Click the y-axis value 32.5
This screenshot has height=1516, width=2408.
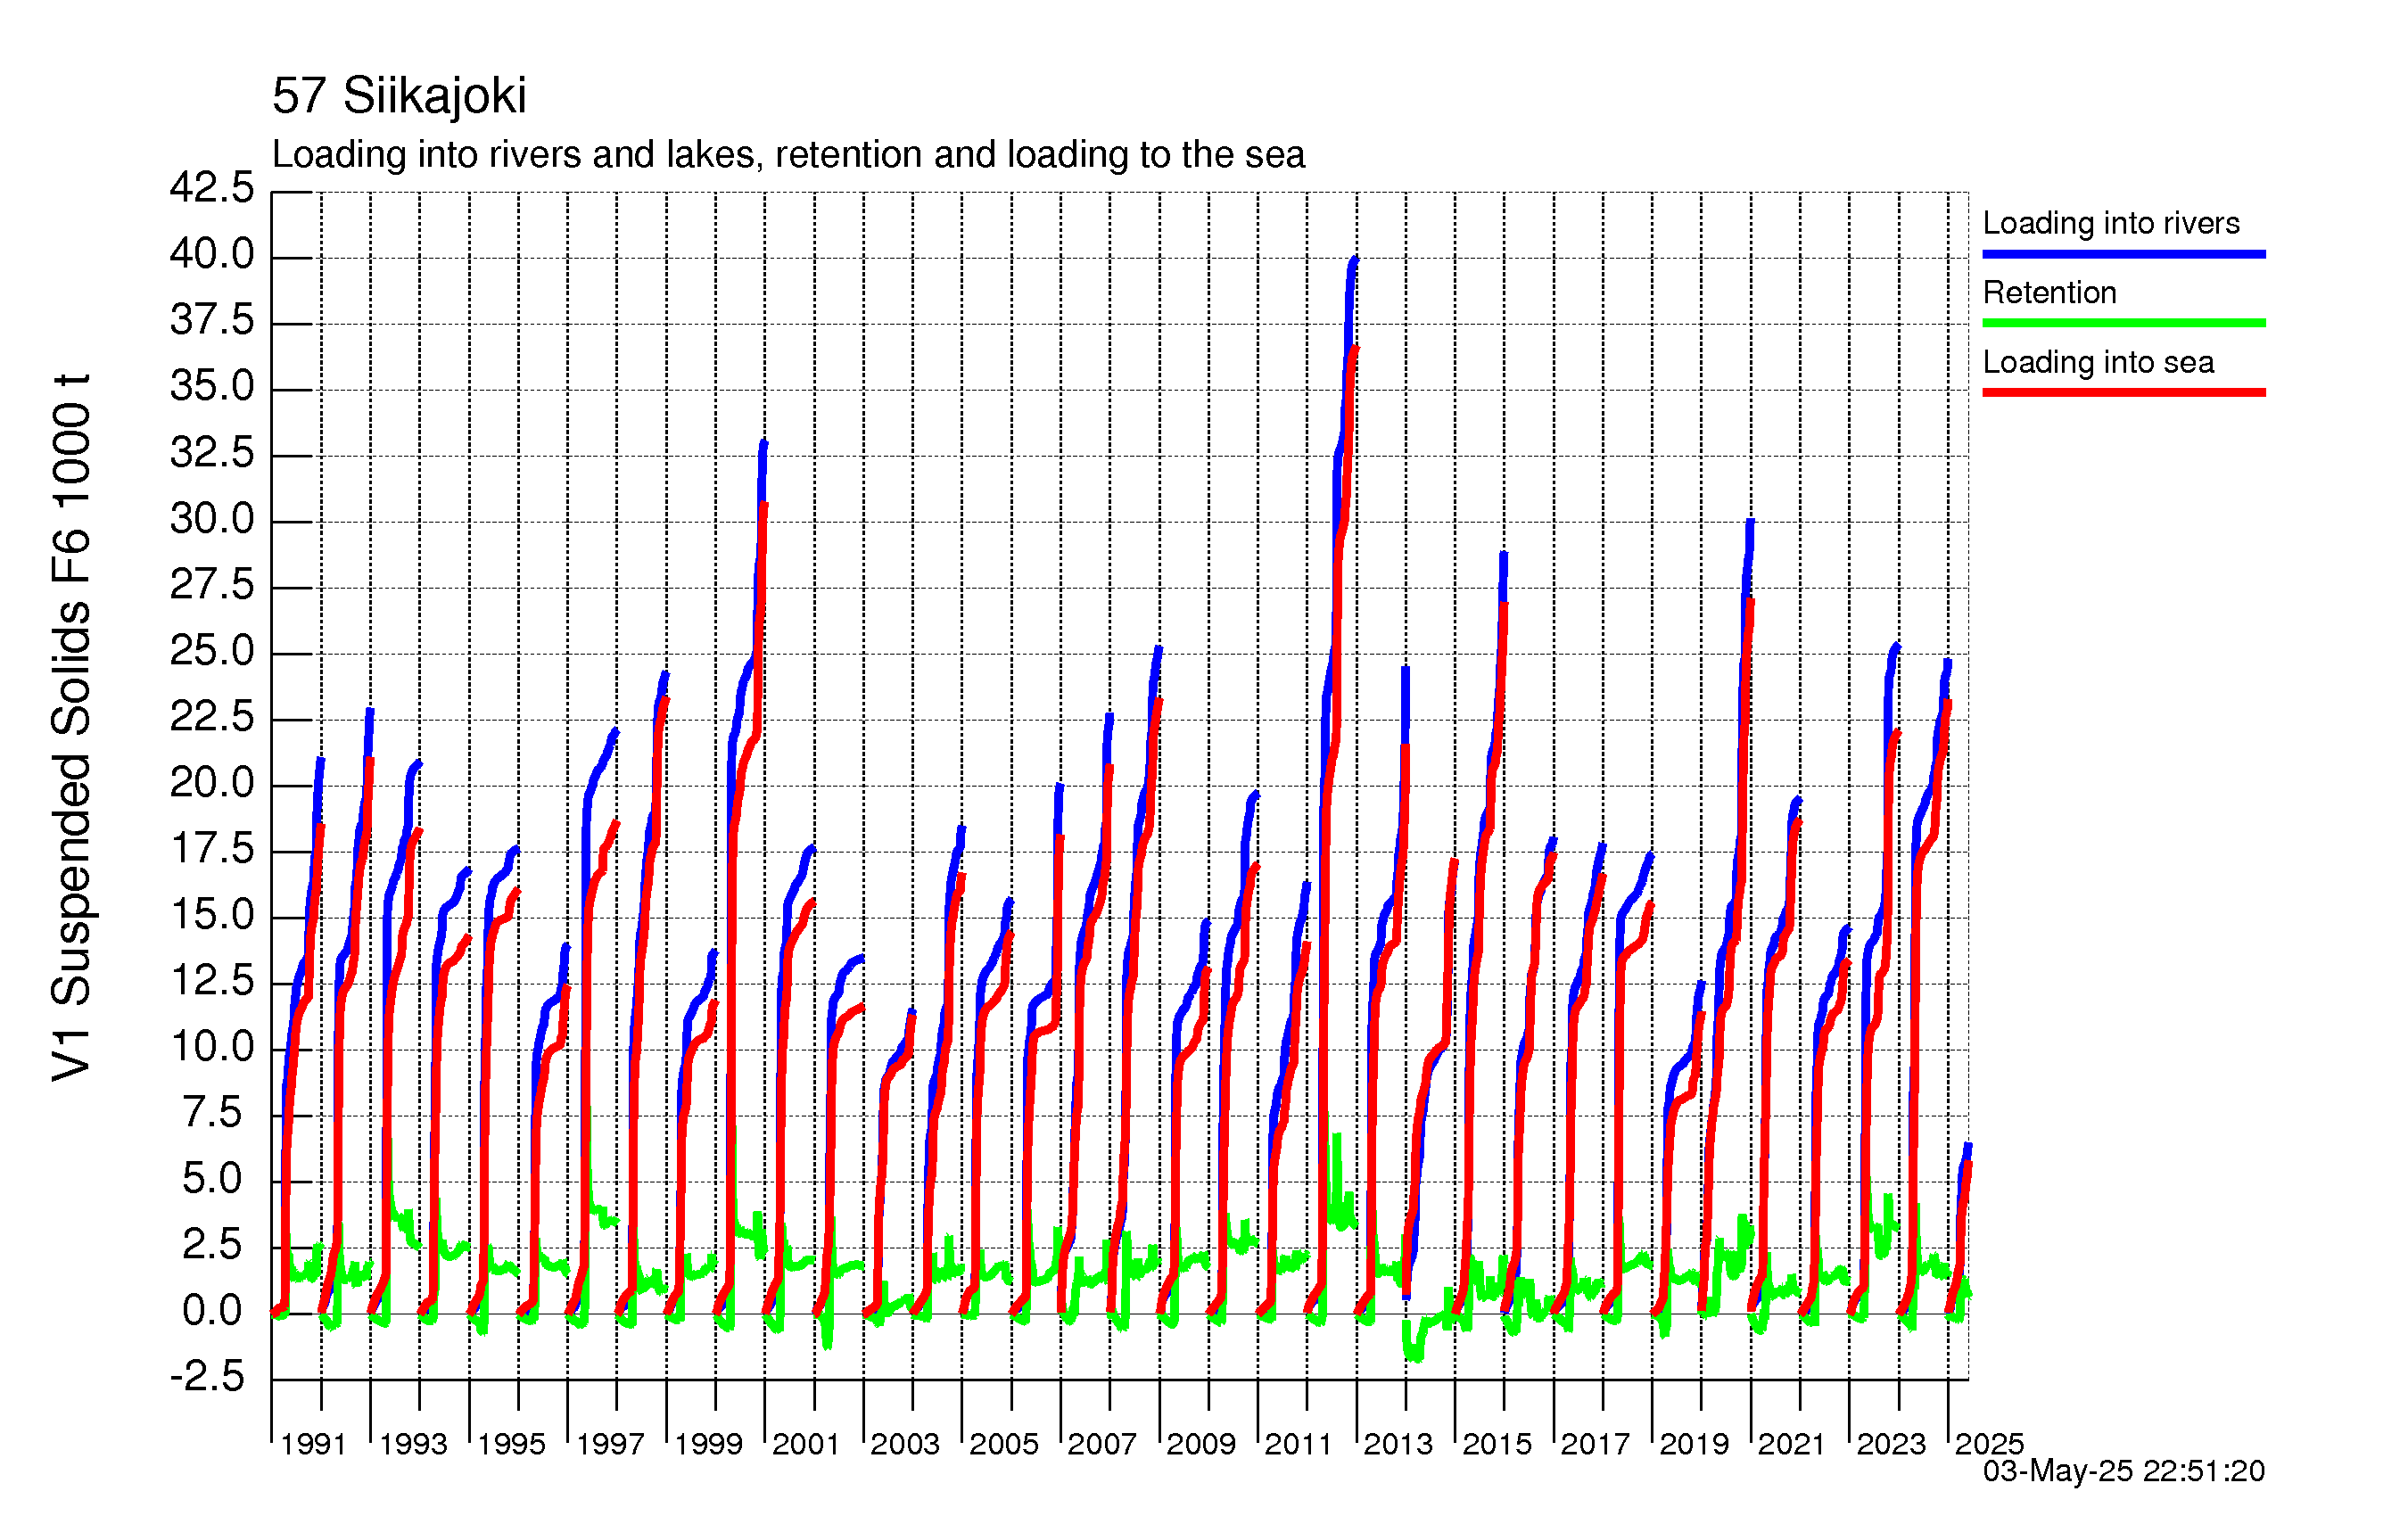tap(211, 453)
